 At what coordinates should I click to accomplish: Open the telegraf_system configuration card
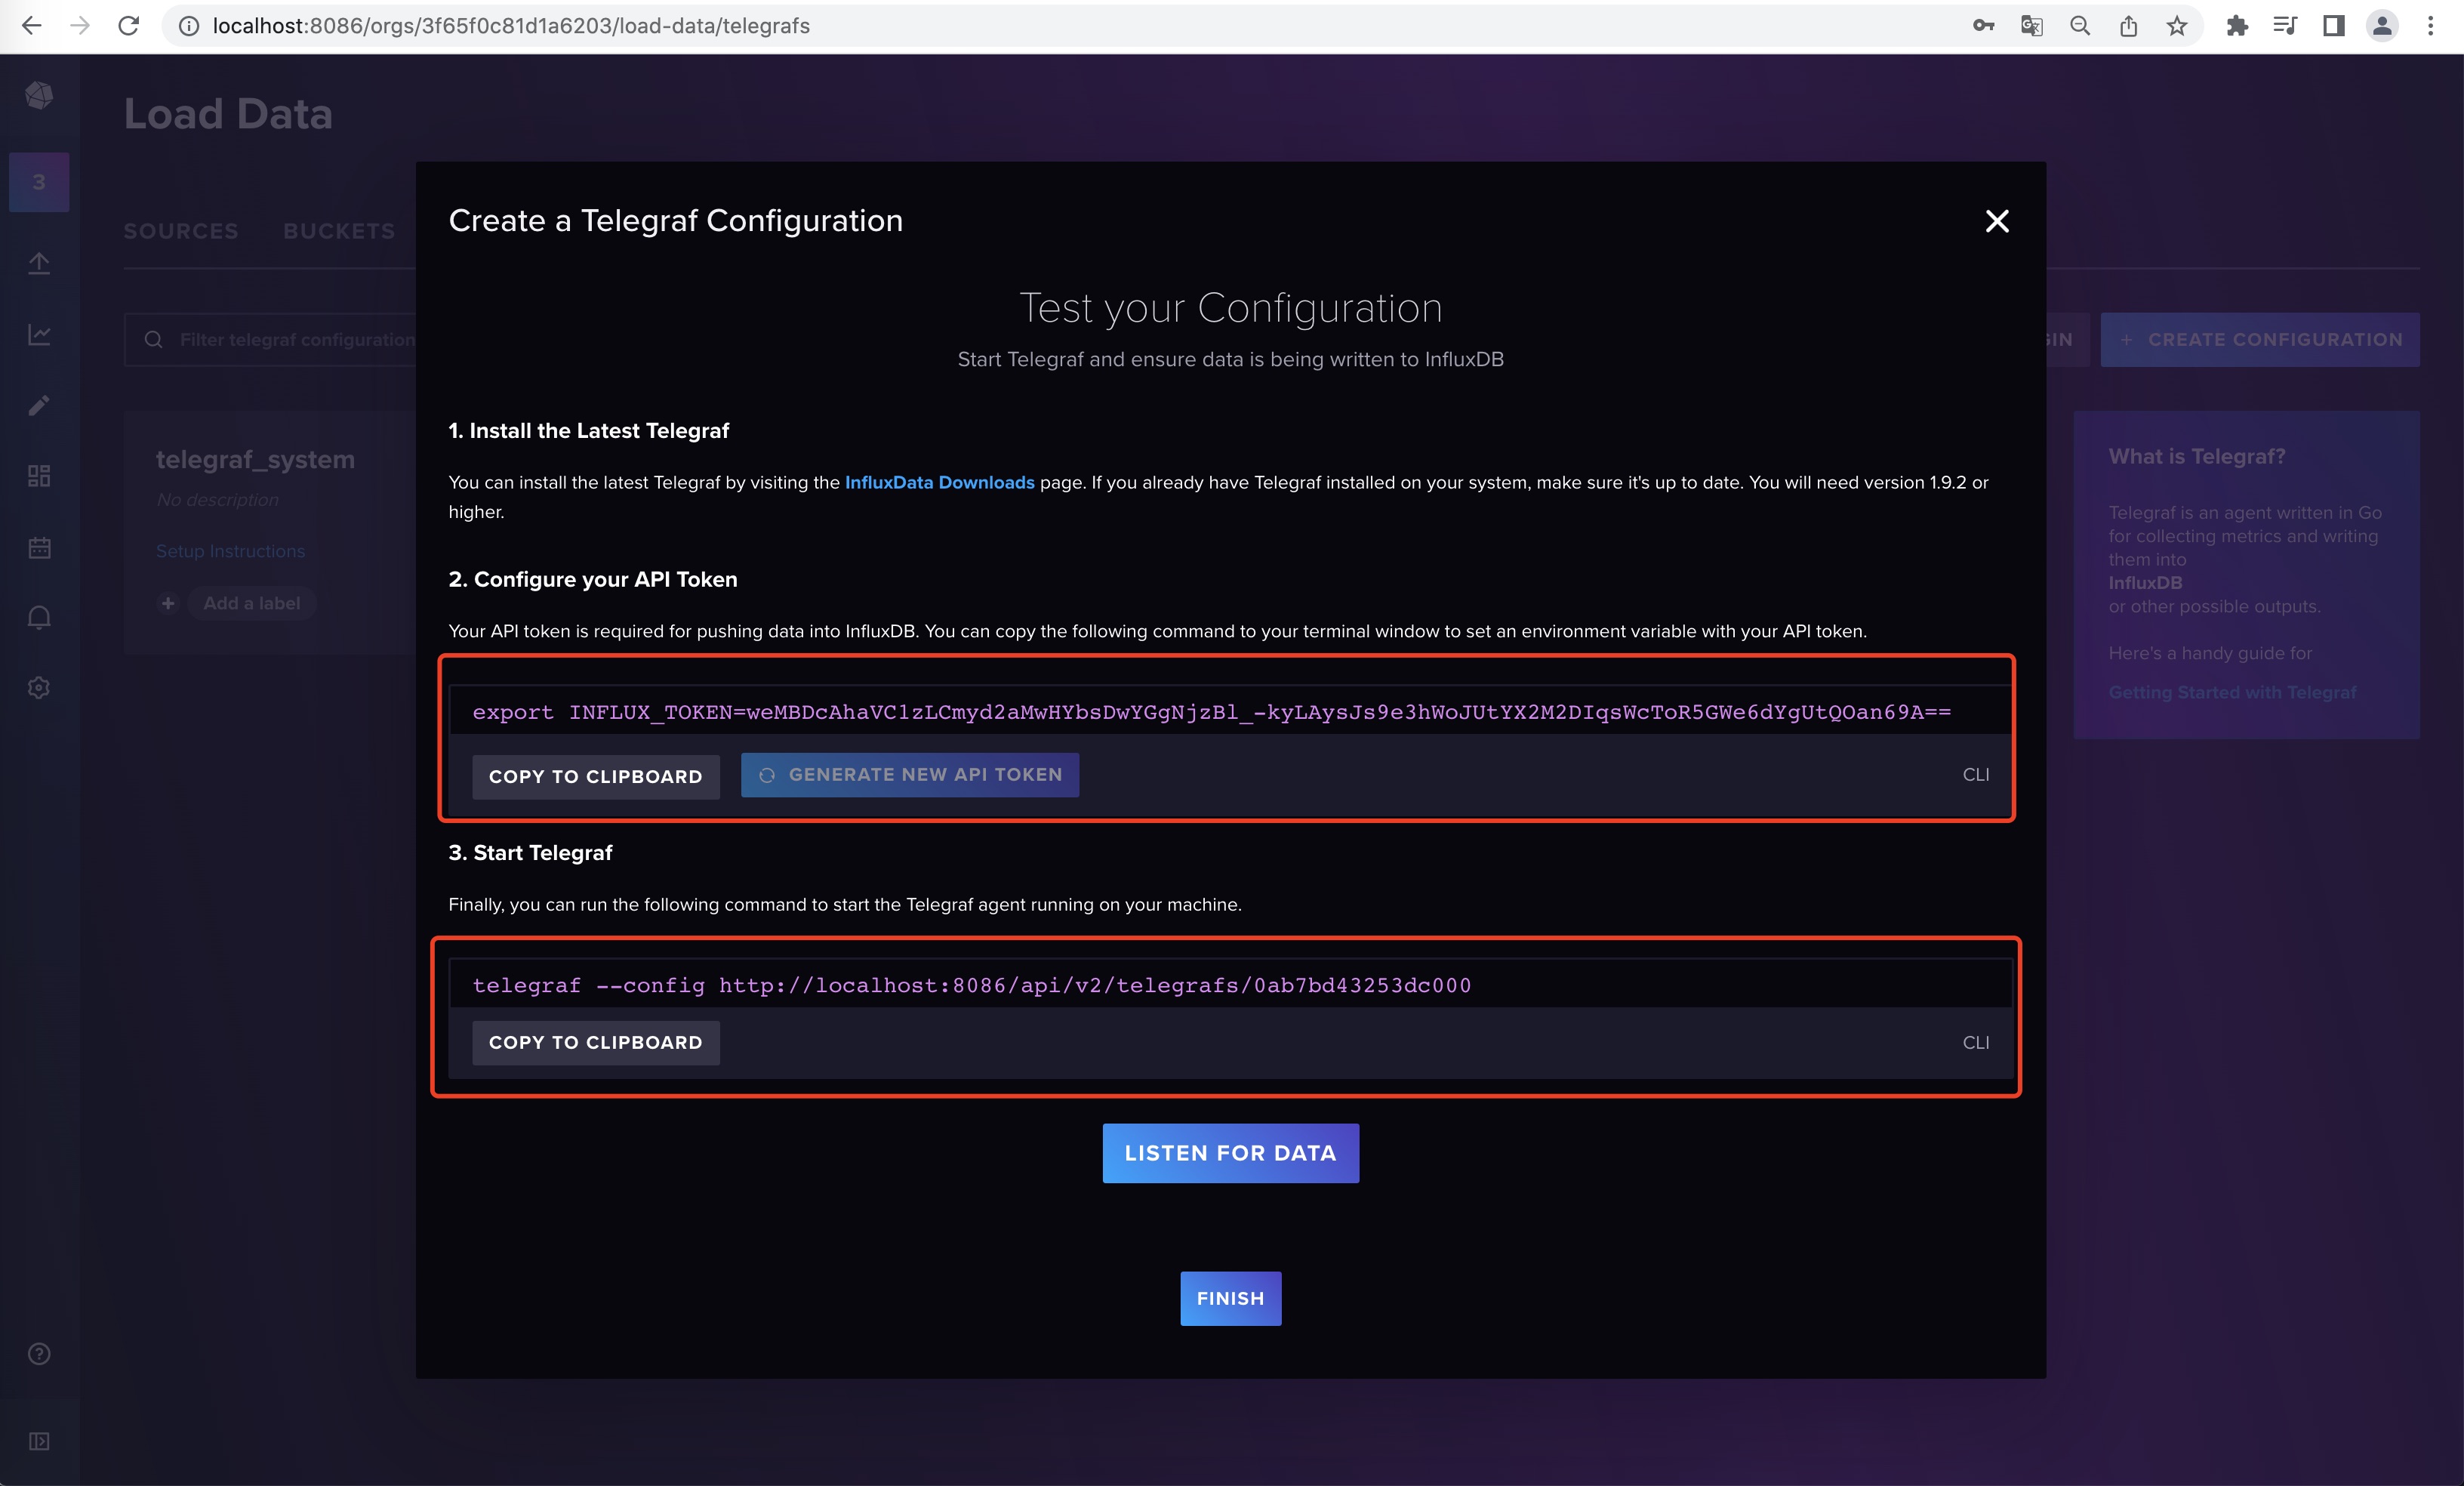(x=255, y=459)
